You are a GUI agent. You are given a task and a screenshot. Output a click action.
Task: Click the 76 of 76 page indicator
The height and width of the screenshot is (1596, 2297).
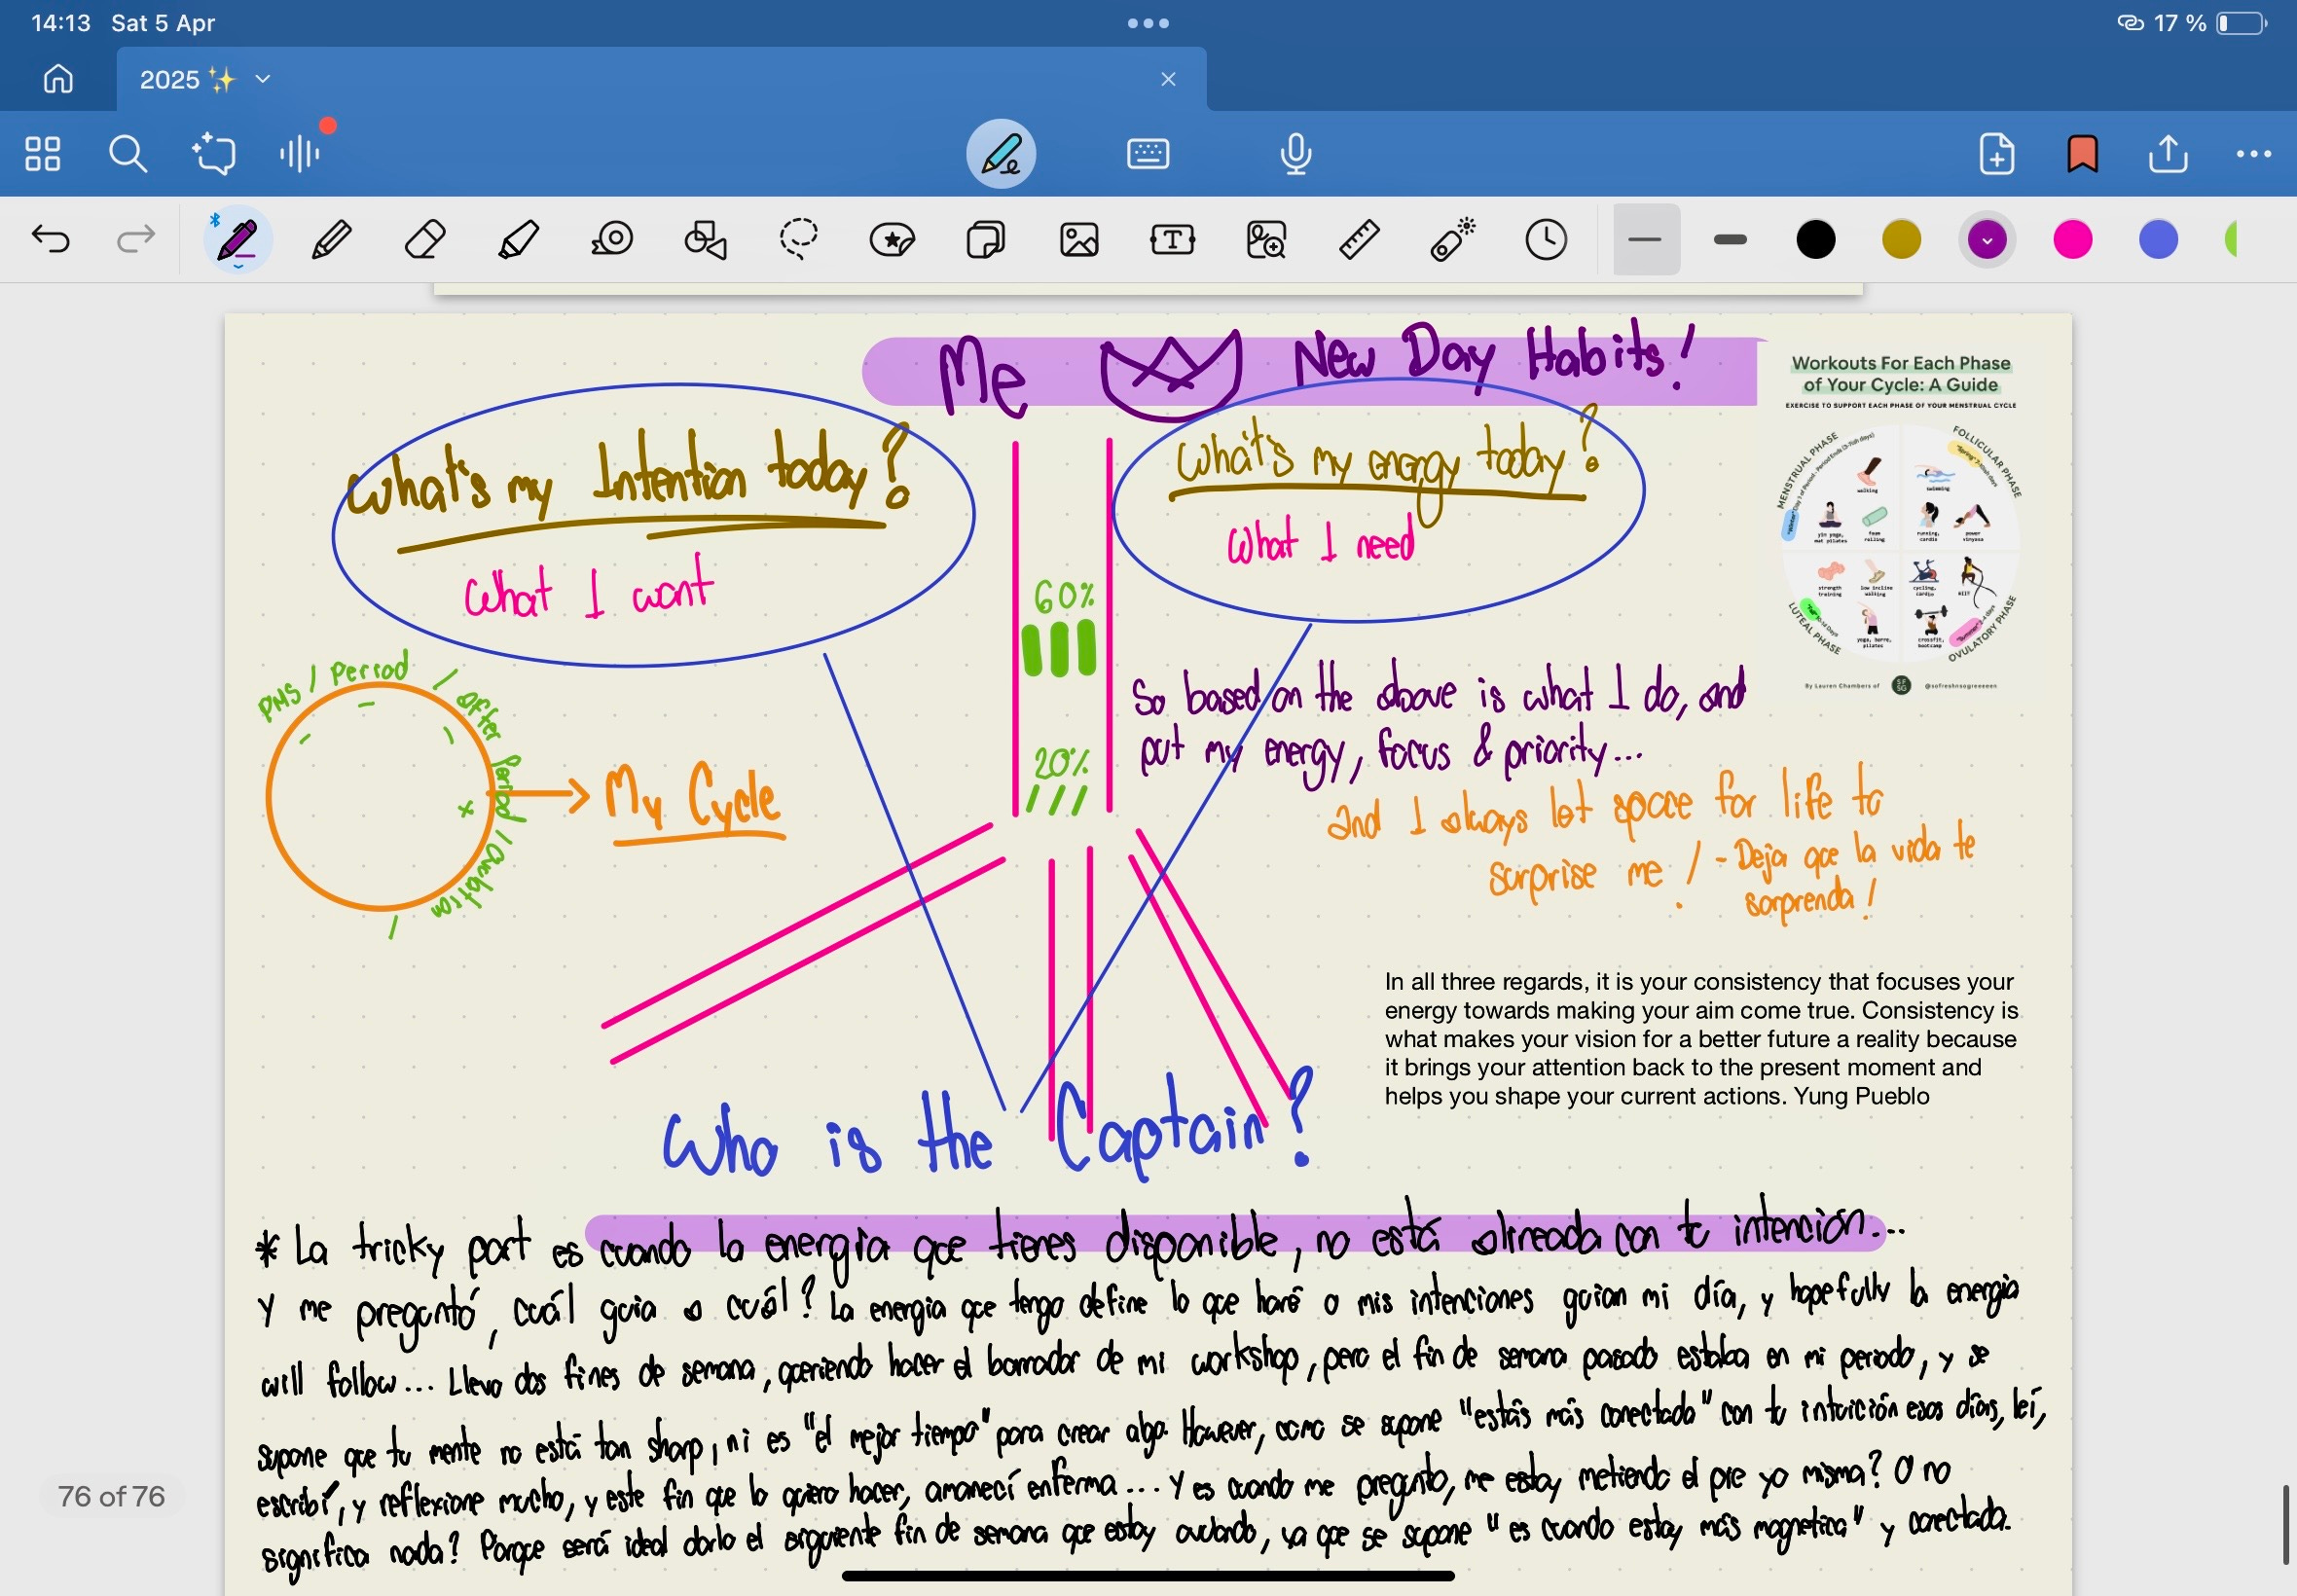[111, 1496]
